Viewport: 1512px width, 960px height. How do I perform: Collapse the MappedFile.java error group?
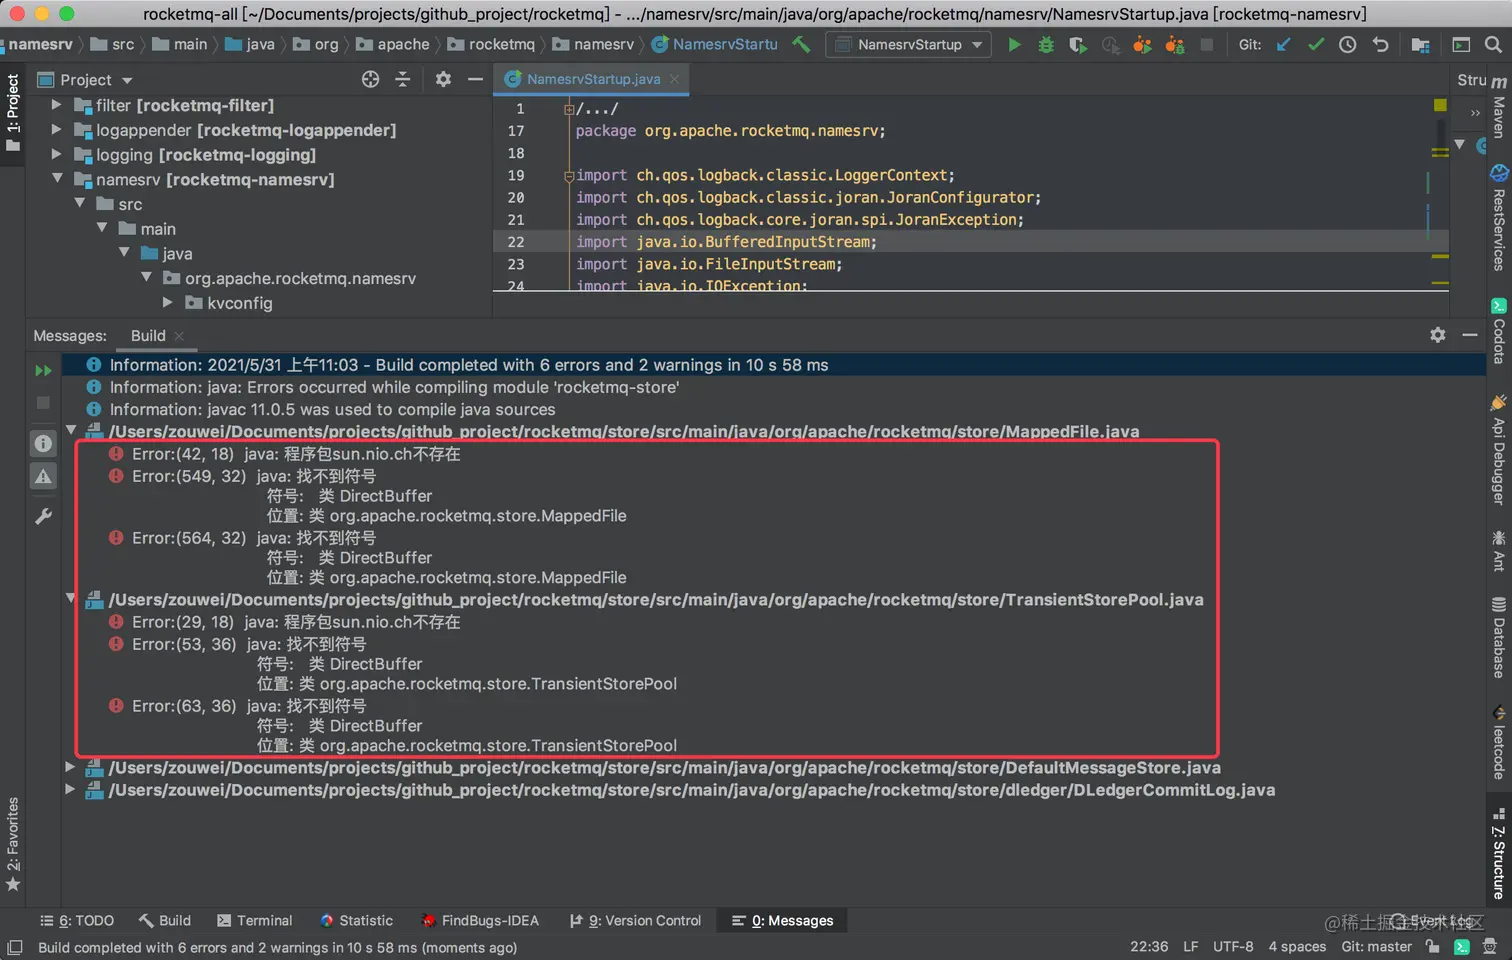pos(71,431)
